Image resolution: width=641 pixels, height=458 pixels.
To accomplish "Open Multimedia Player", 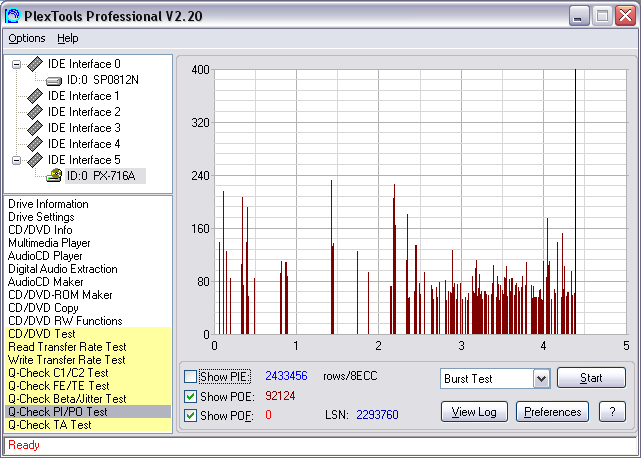I will pos(49,243).
